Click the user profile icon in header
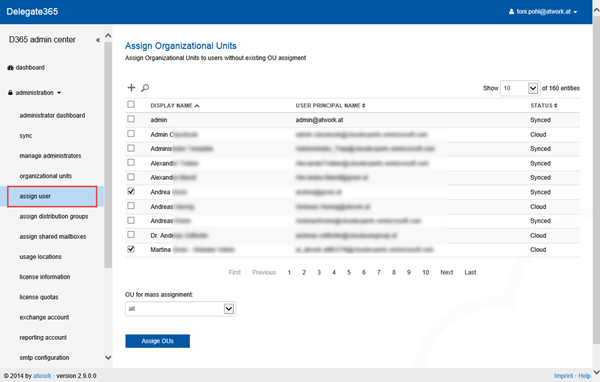Viewport: 600px width, 382px height. click(511, 11)
